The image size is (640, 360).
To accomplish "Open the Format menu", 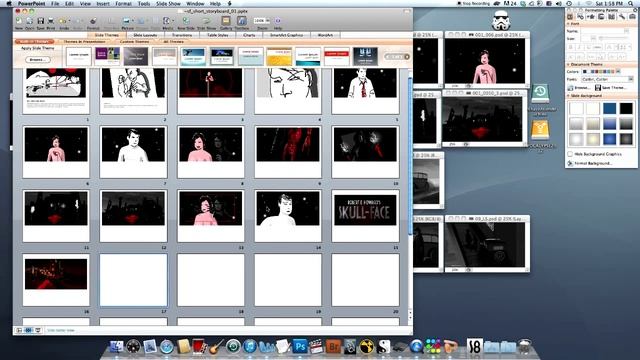I will click(x=123, y=3).
